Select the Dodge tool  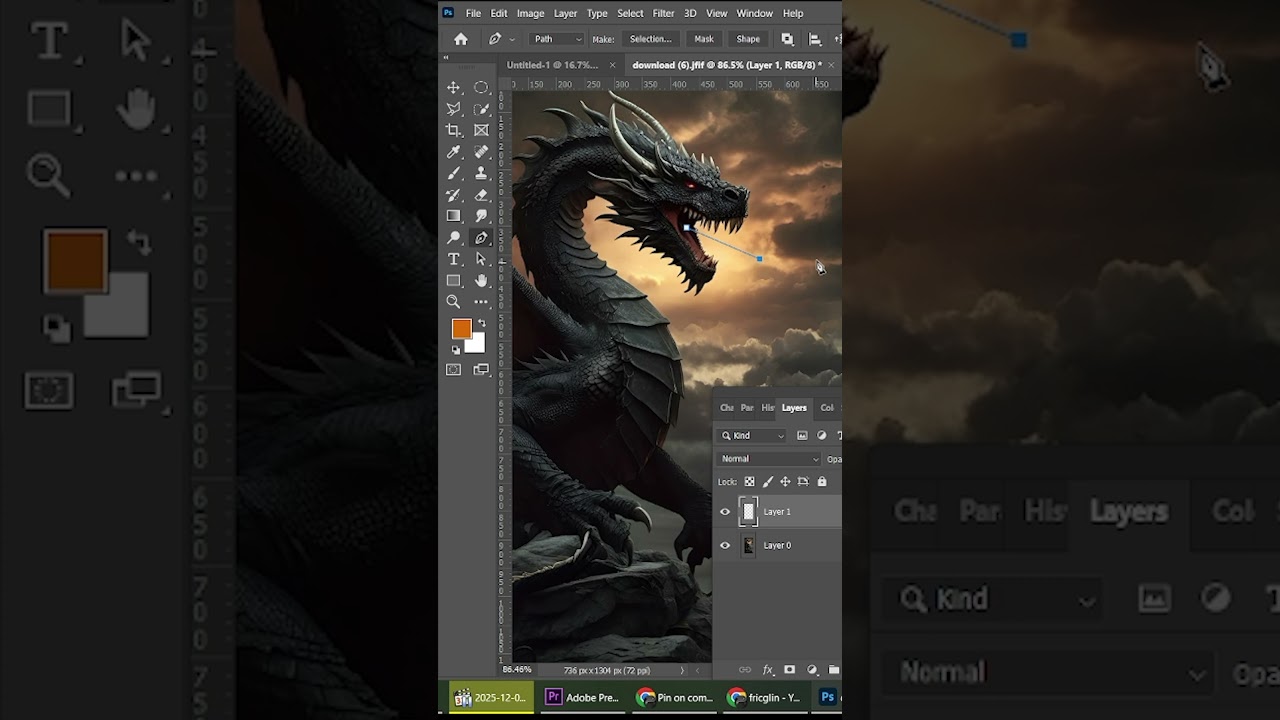tap(454, 238)
